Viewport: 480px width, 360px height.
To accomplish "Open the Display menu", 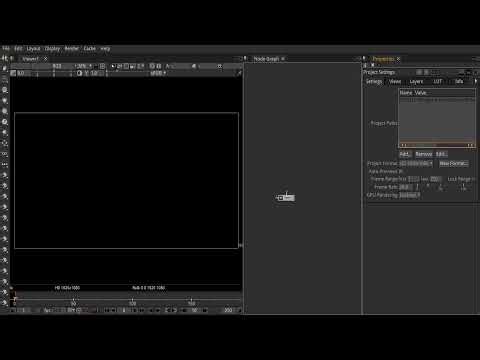I will point(52,49).
